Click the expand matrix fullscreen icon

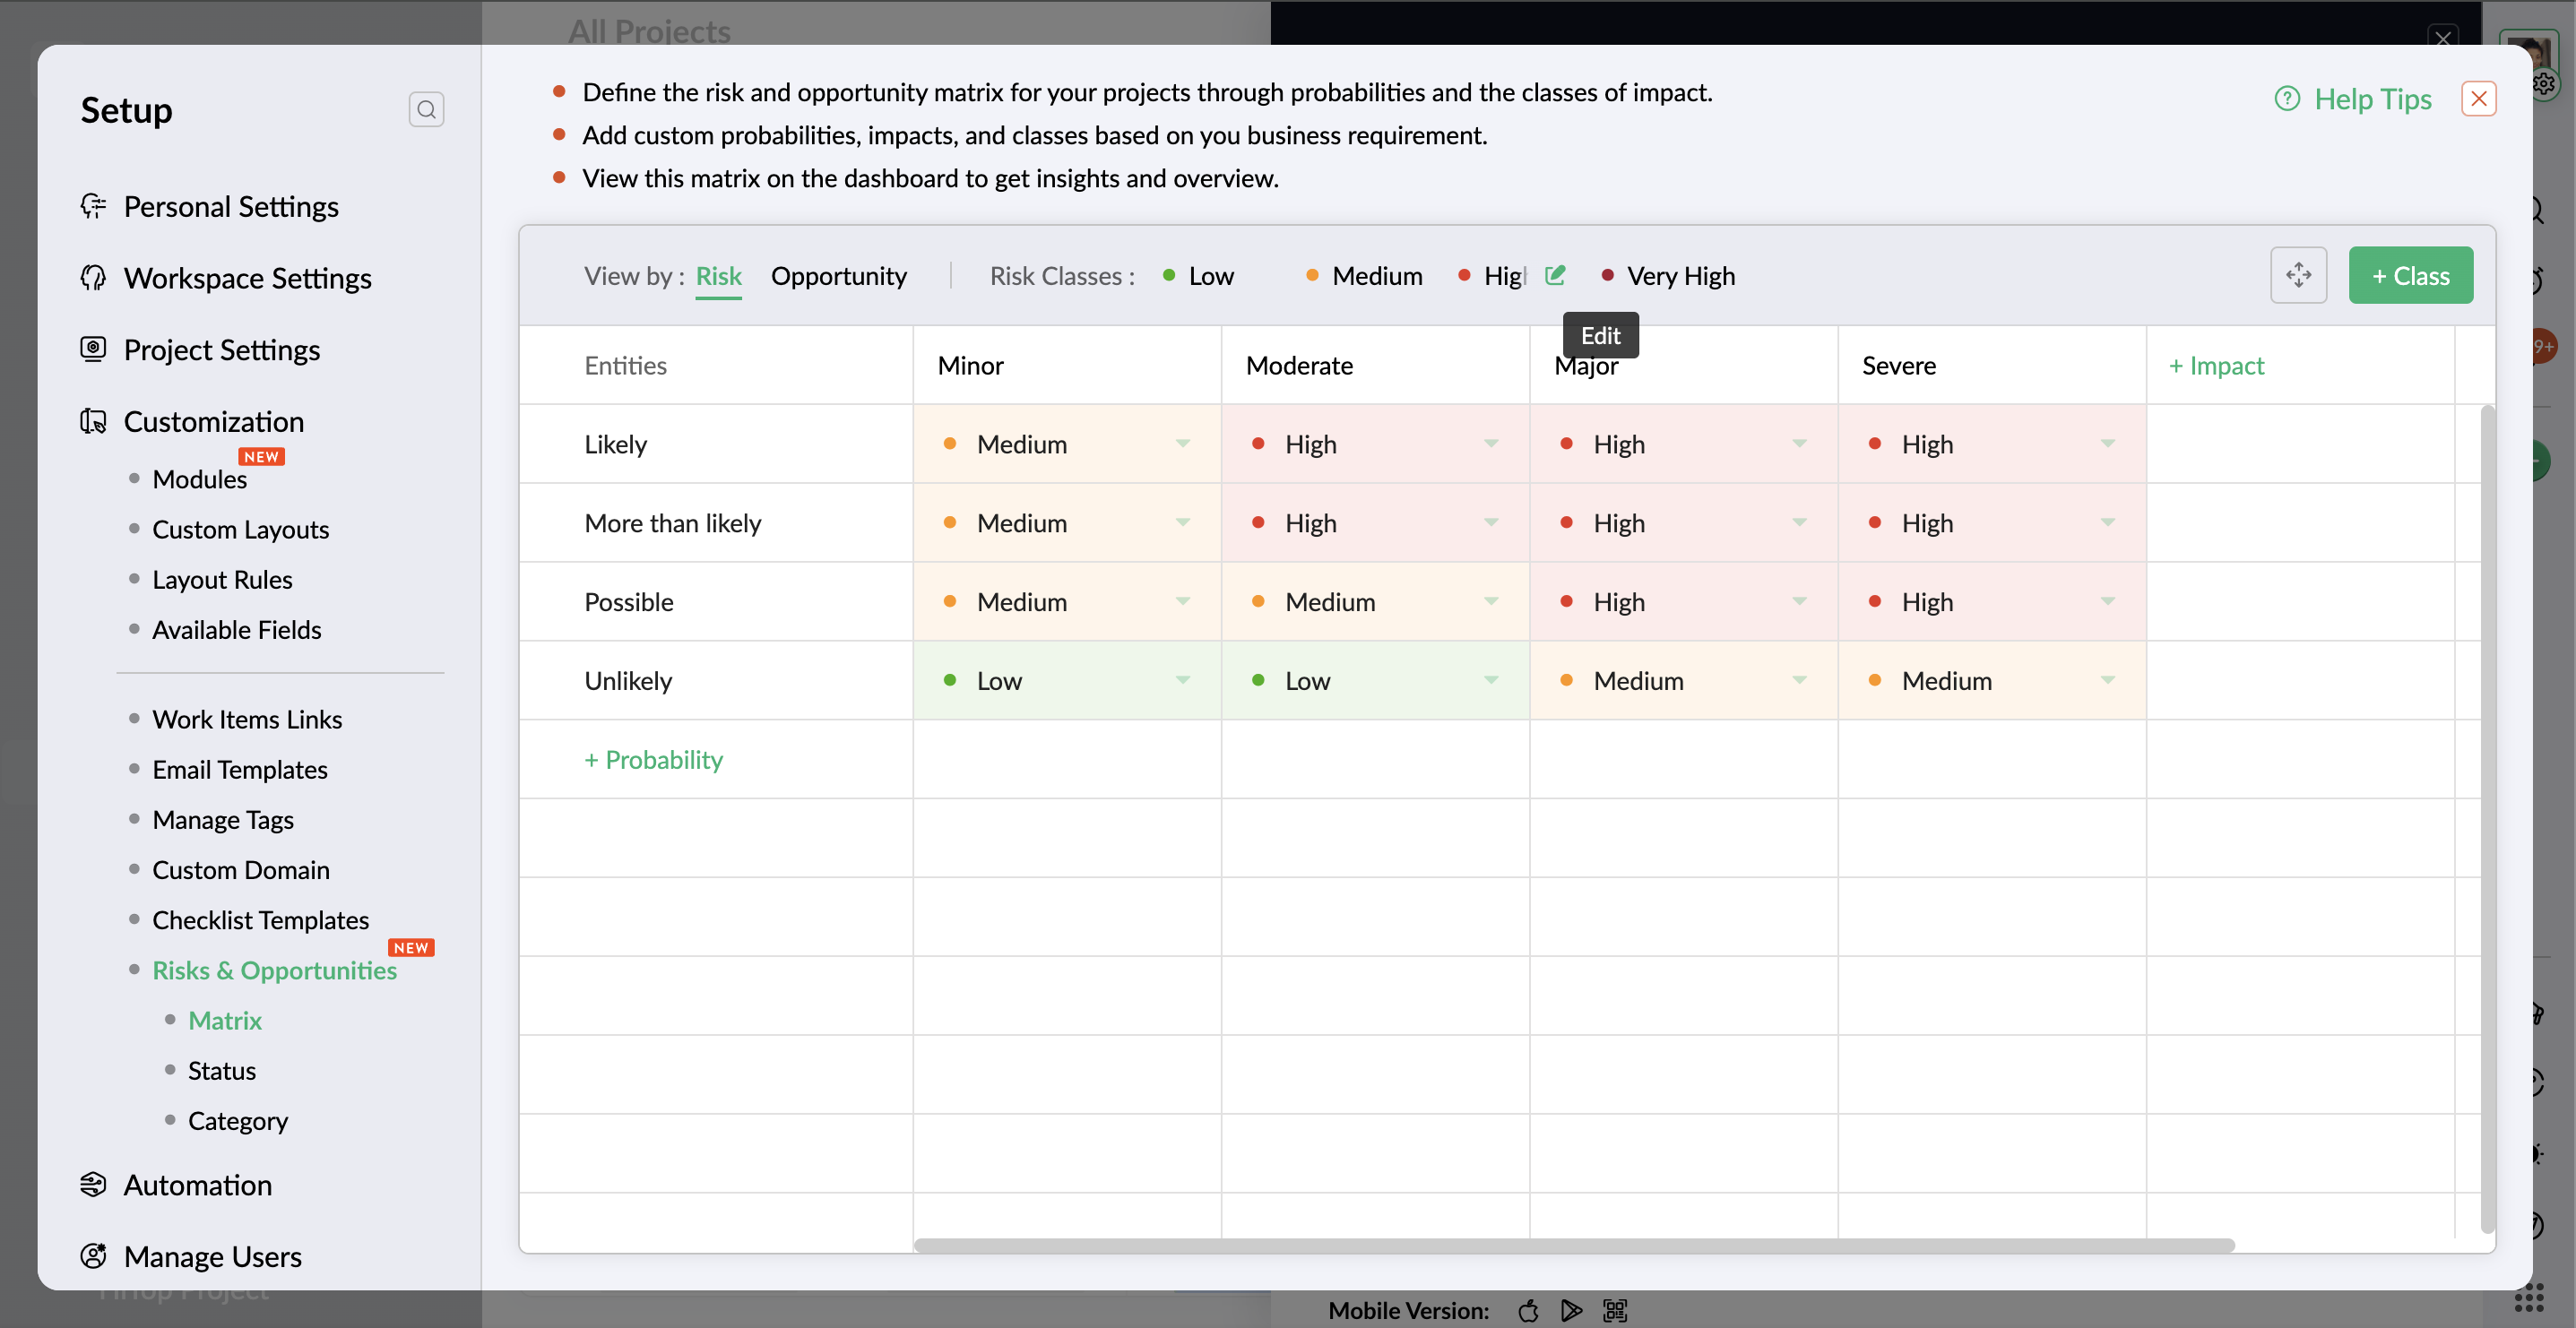tap(2298, 275)
